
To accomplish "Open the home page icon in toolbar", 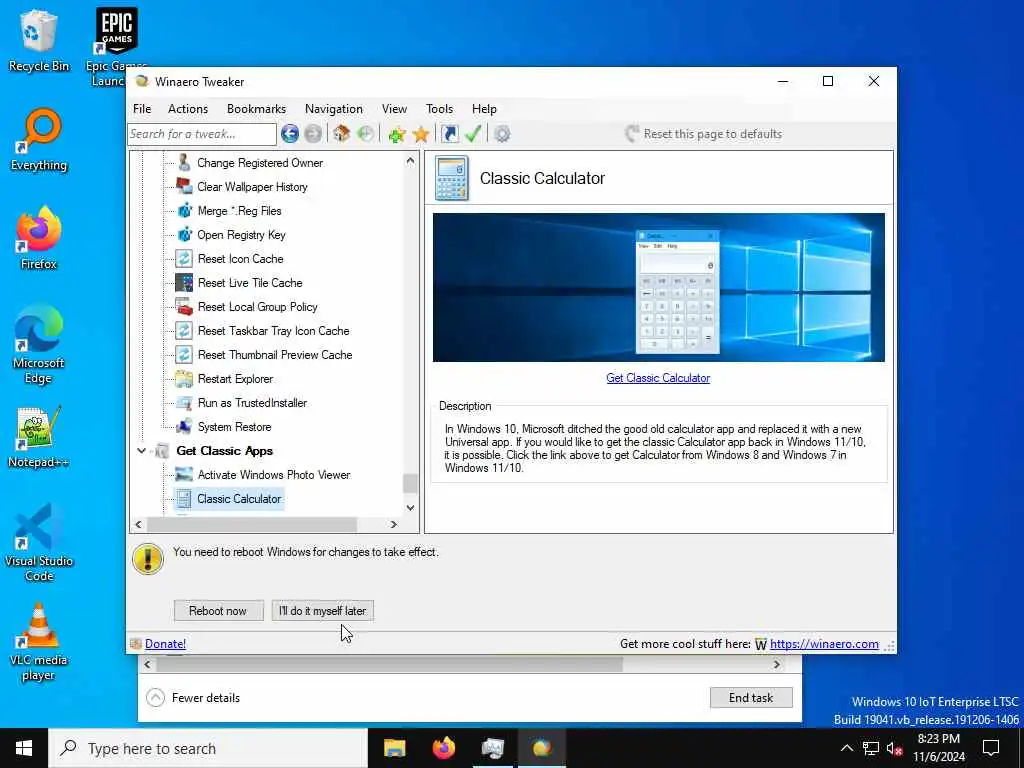I will (x=342, y=134).
